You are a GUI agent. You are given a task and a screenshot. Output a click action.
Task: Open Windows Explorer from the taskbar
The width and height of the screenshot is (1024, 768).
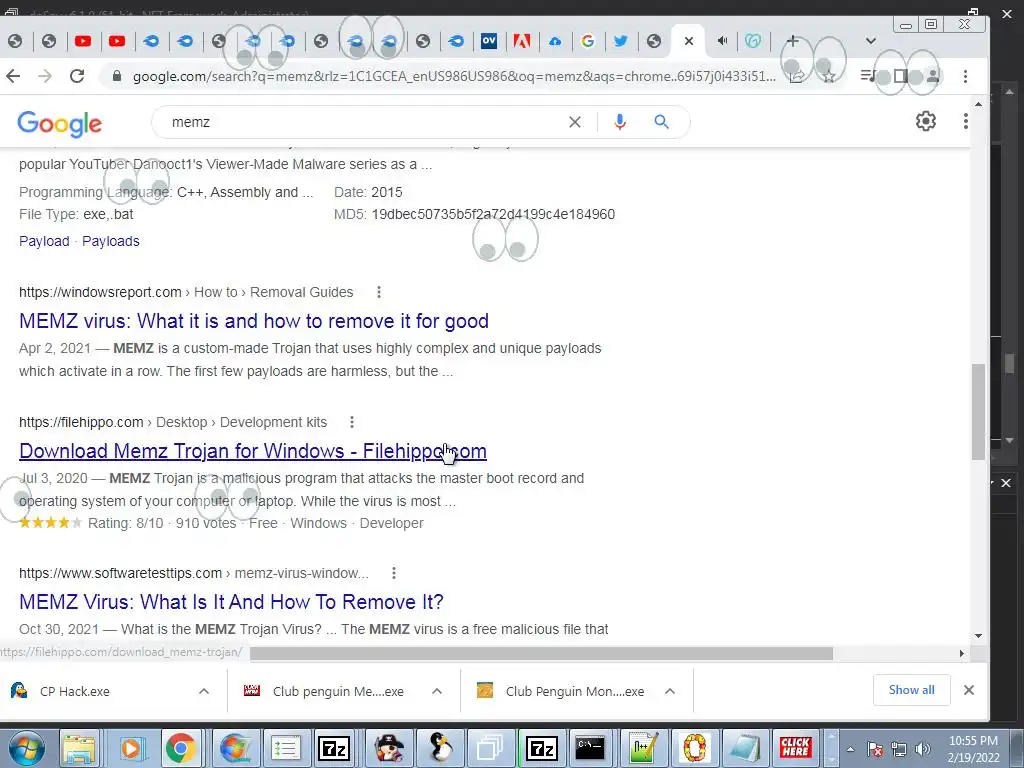coord(79,748)
